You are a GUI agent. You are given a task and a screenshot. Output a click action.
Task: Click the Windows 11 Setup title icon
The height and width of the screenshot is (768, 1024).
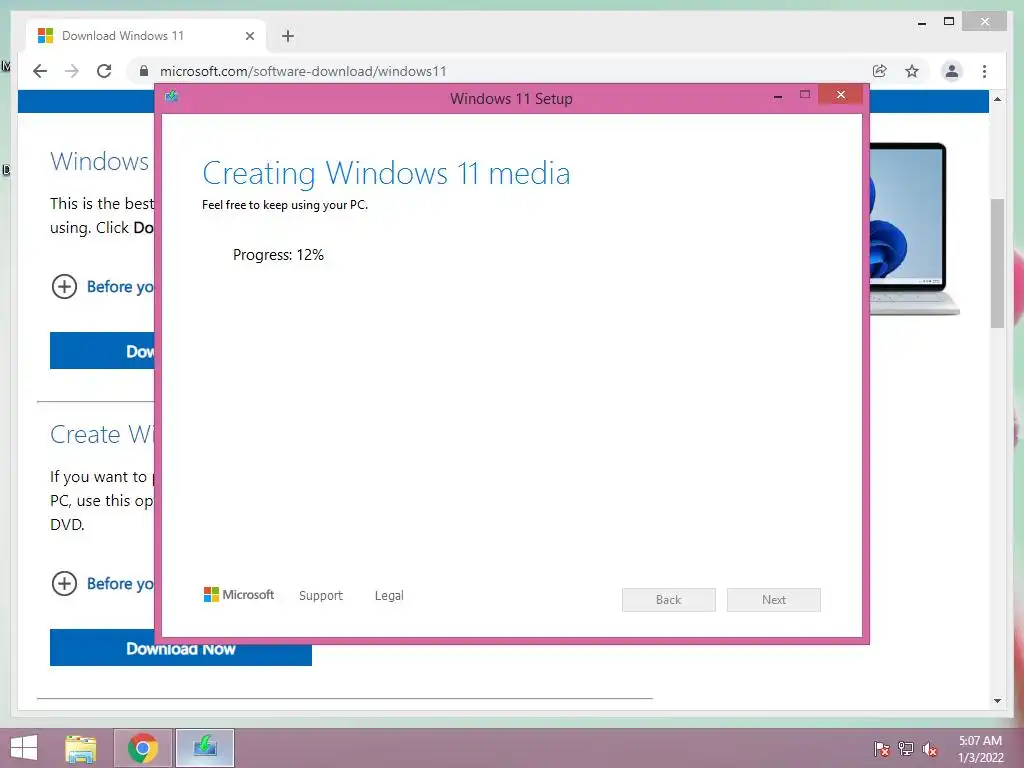click(172, 97)
